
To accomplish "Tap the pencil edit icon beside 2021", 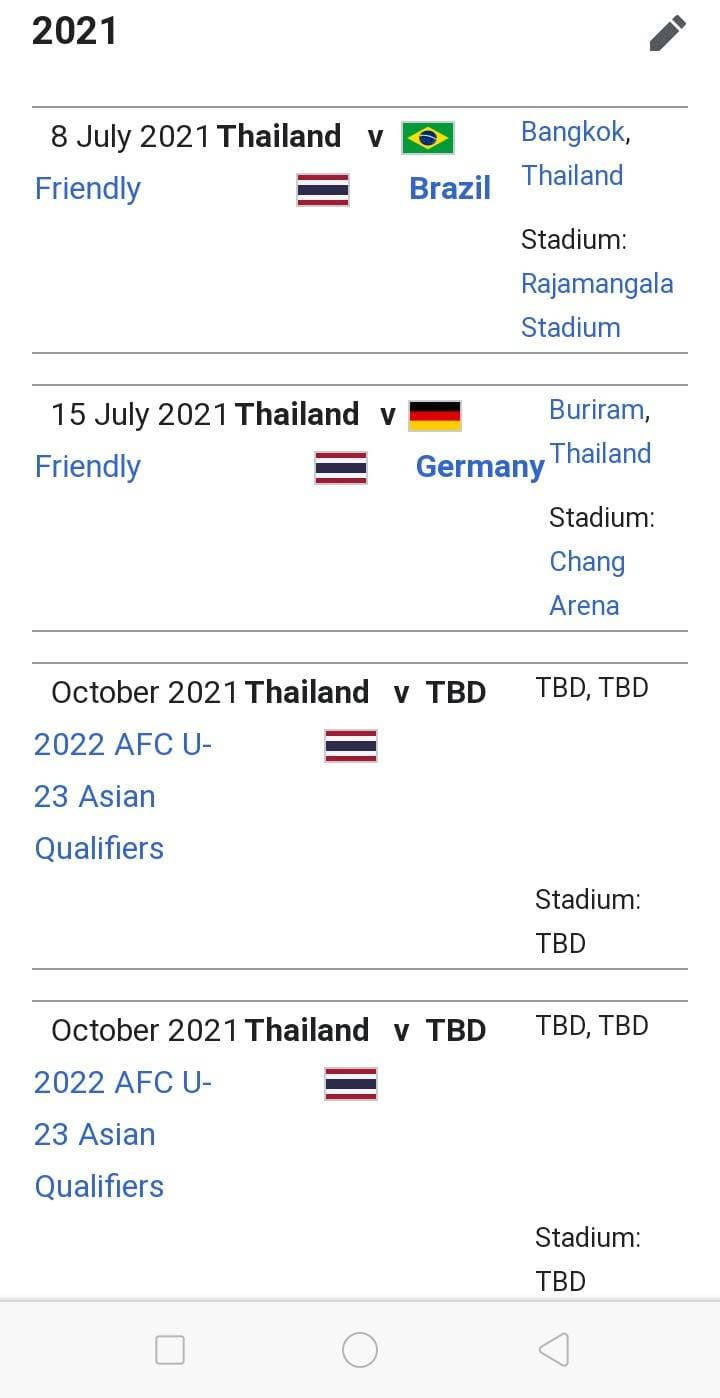I will [x=668, y=33].
